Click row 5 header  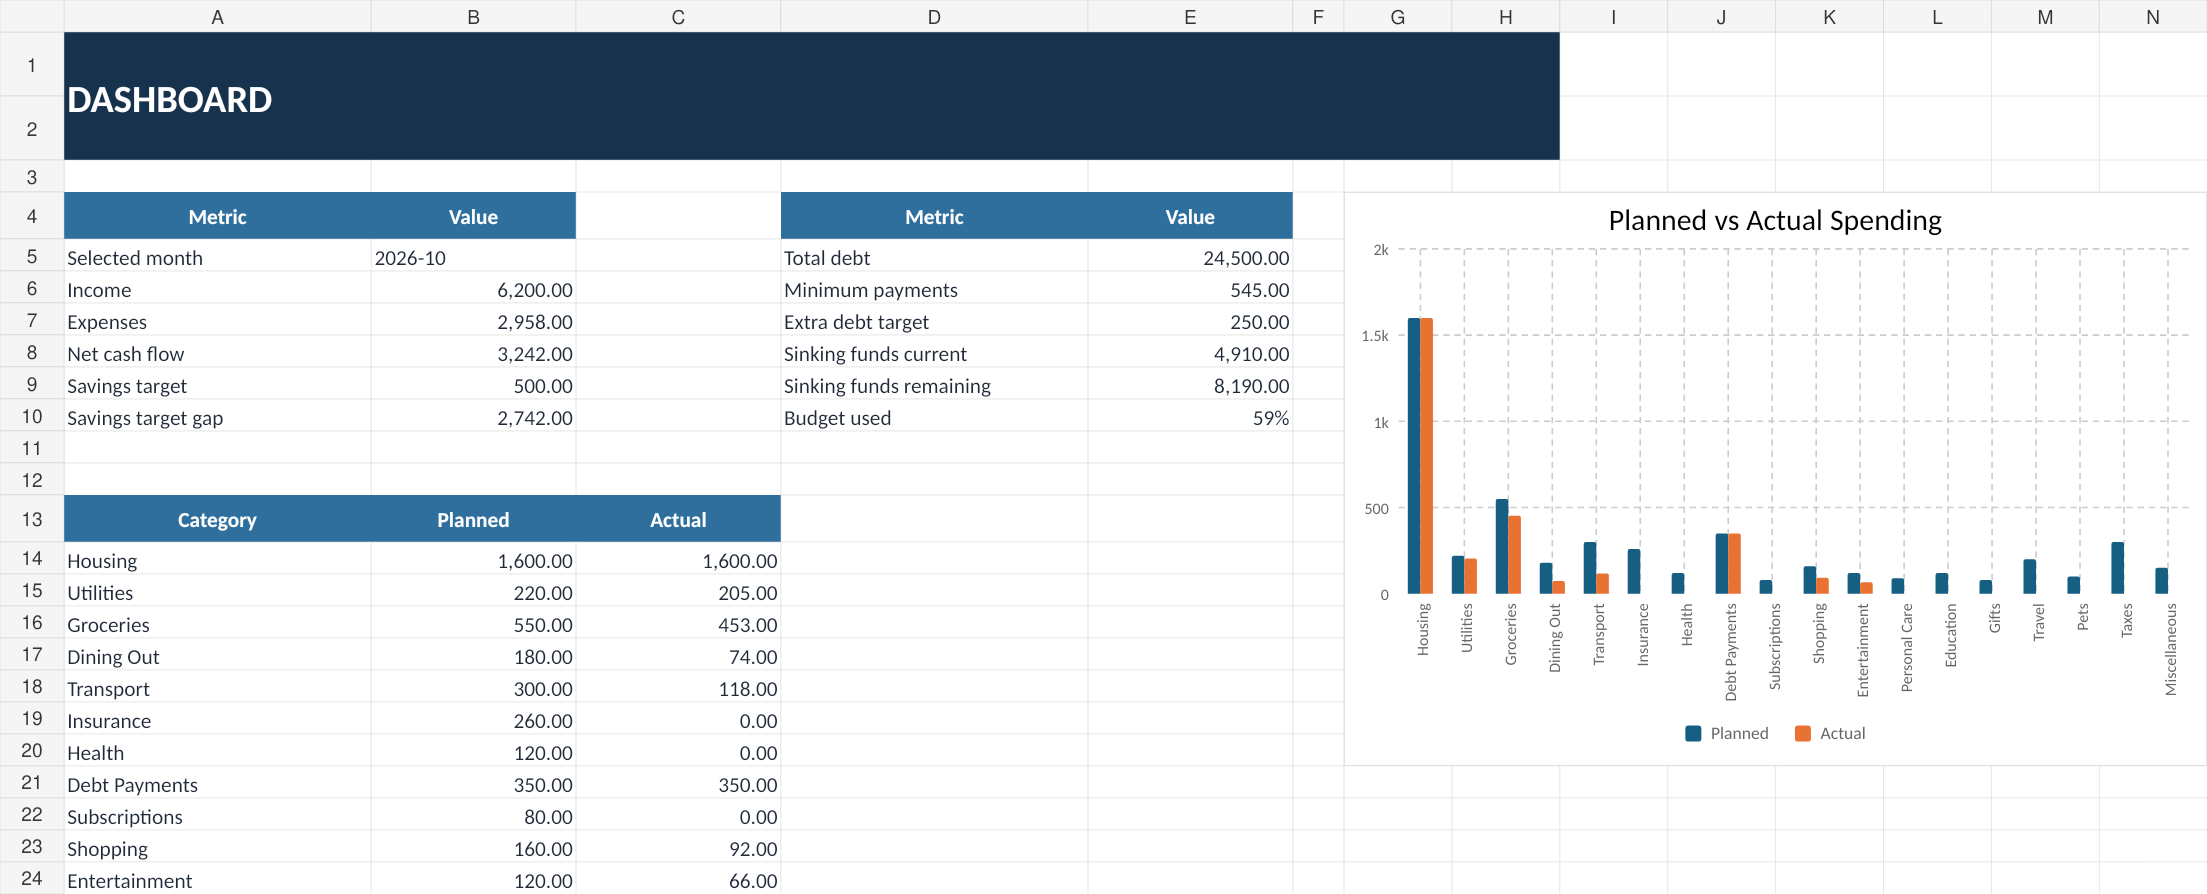[x=32, y=256]
